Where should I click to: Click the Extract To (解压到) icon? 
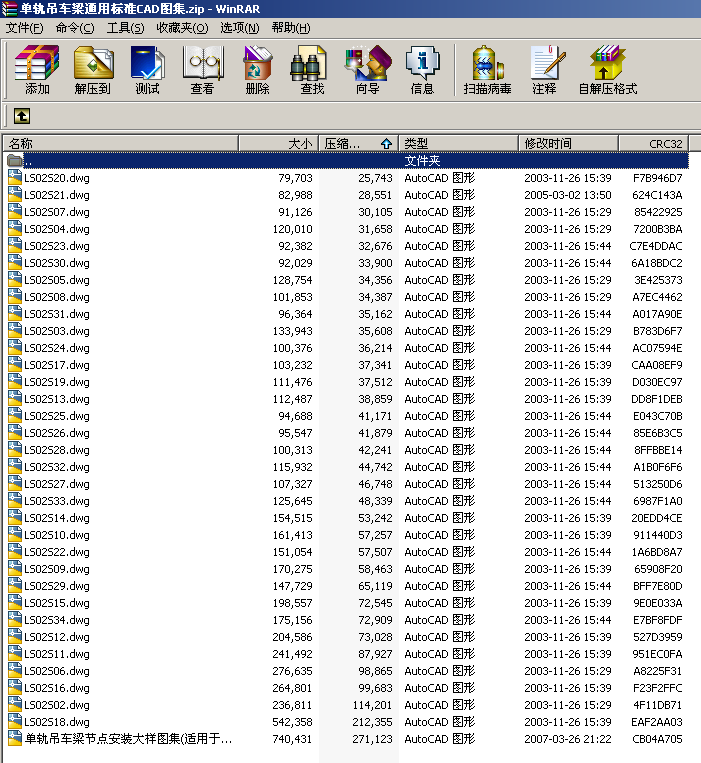click(92, 70)
